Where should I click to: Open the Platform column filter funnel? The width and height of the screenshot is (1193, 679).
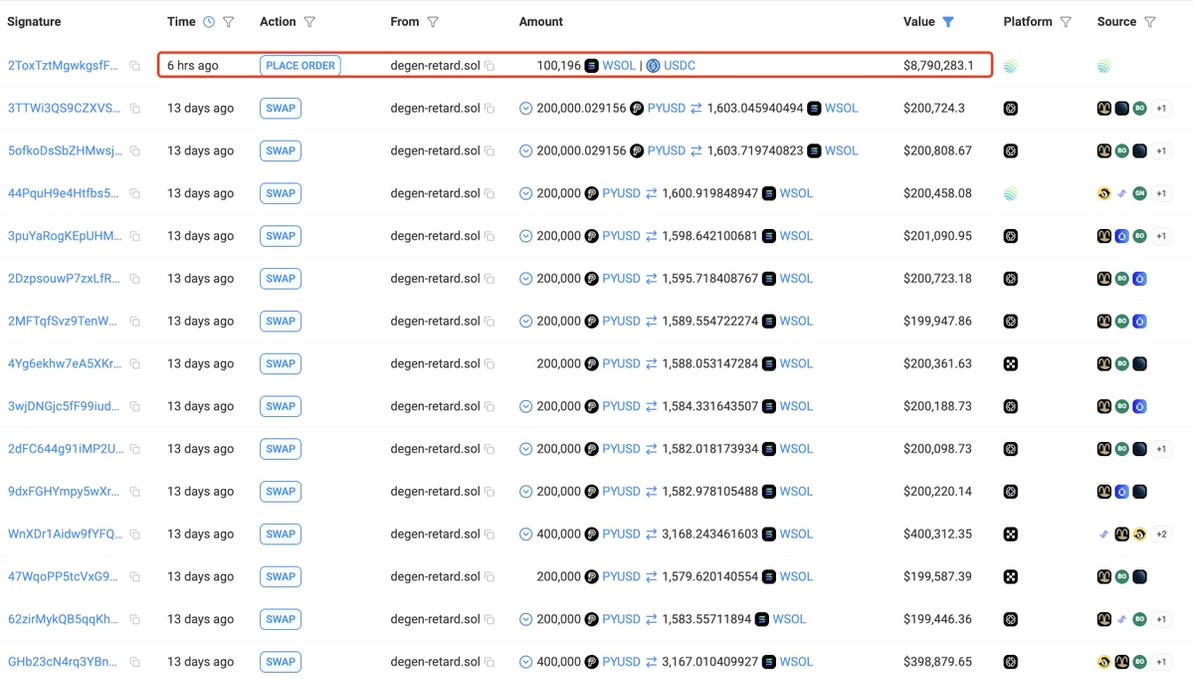tap(1066, 21)
